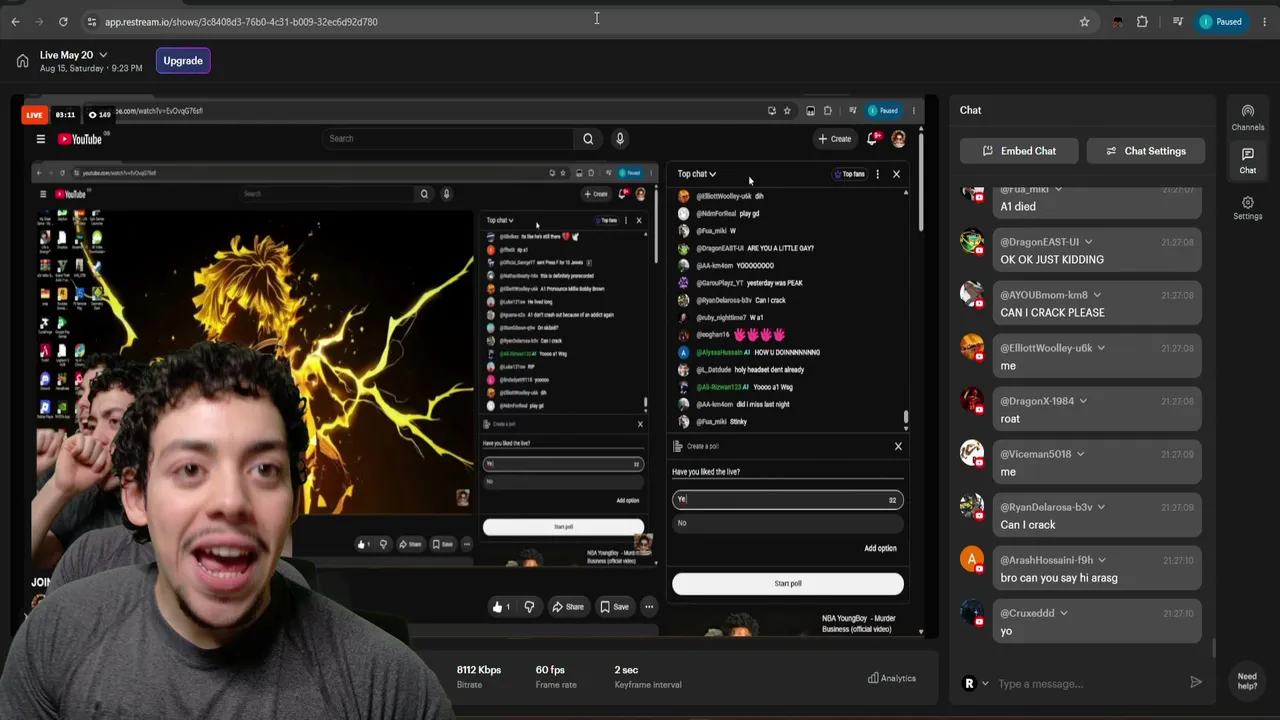Open the Paused Chrome profile button

1221,21
